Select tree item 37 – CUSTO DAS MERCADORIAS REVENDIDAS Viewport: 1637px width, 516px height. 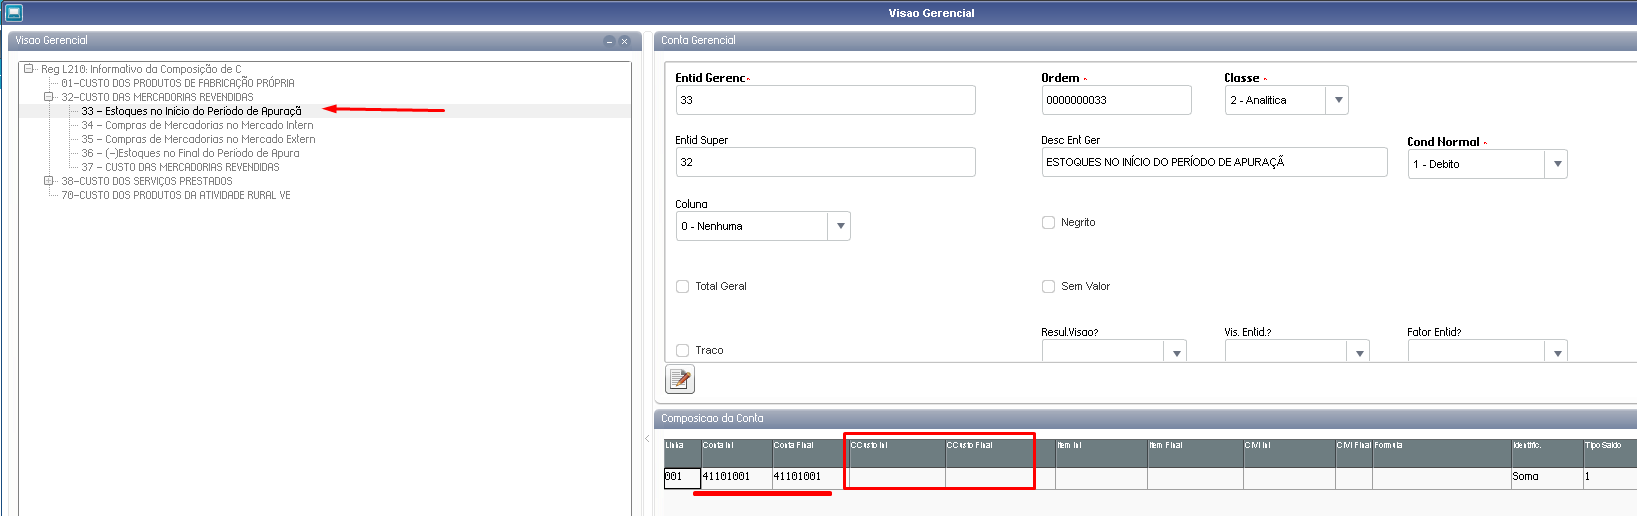tap(180, 167)
